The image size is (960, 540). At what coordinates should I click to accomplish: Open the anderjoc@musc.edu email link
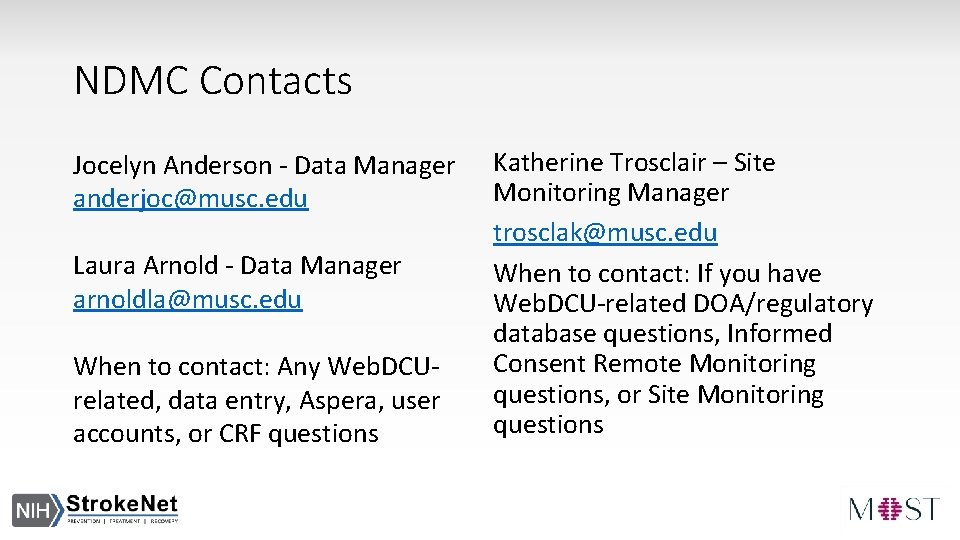click(x=191, y=199)
